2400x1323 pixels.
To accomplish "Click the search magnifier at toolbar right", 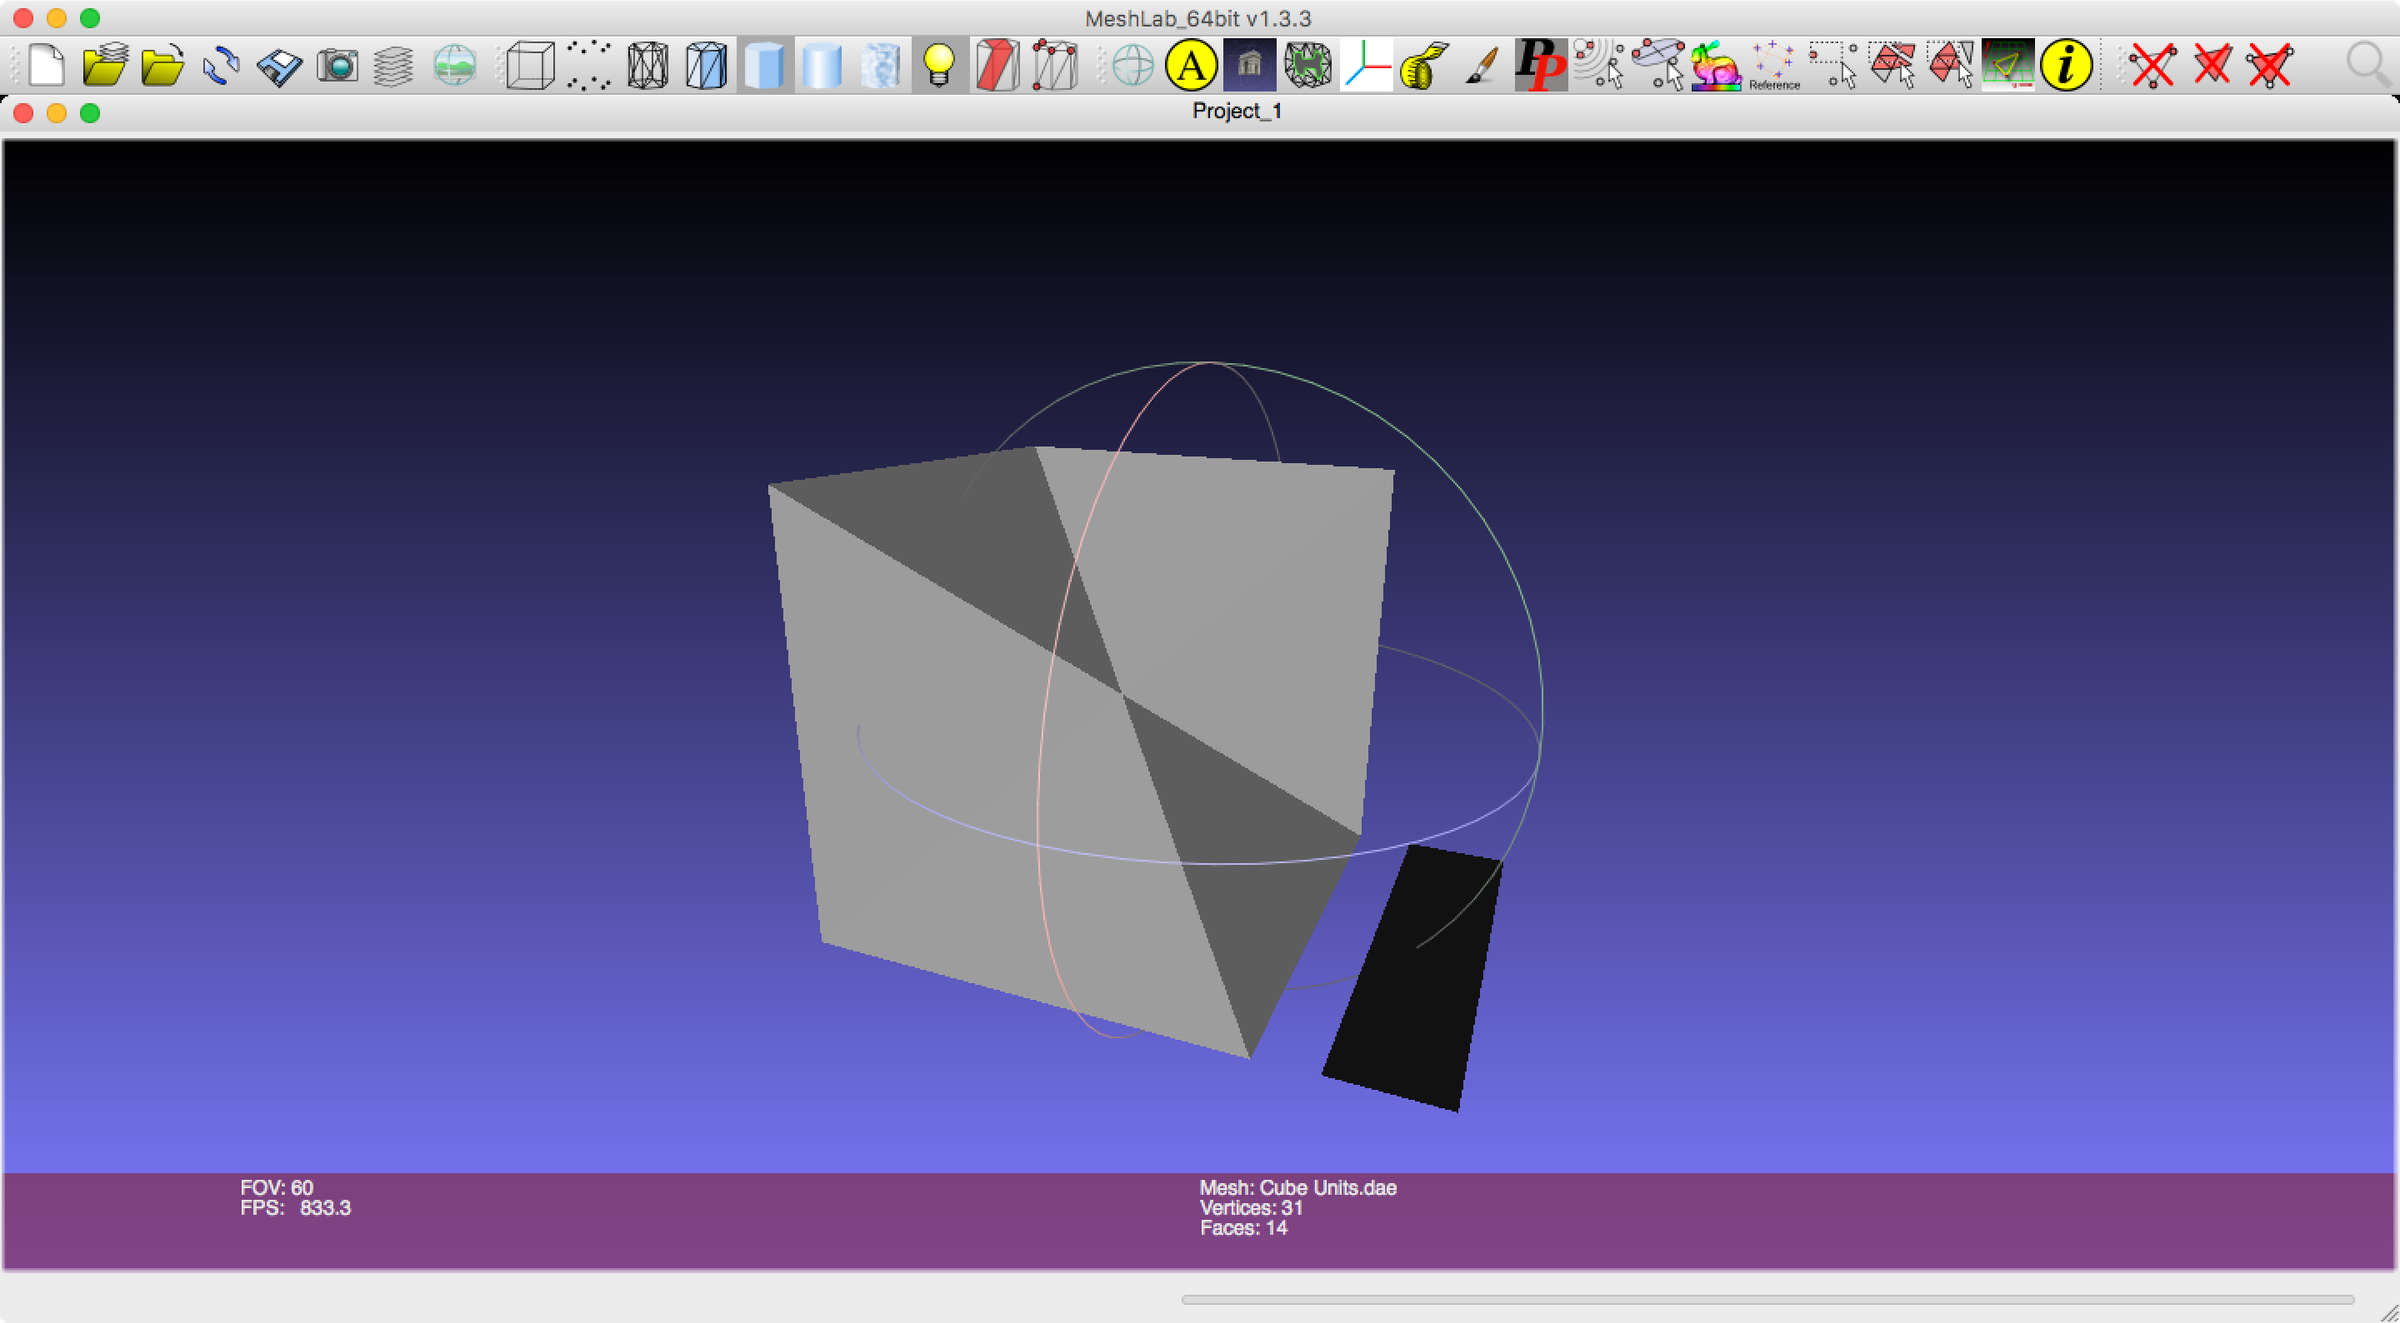I will (2366, 64).
